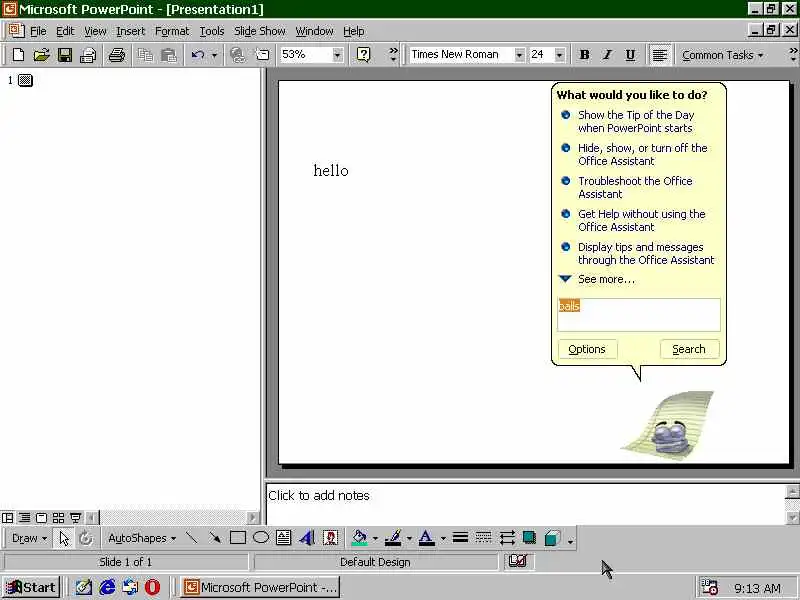Open the Zoom 53% dropdown

coord(337,55)
